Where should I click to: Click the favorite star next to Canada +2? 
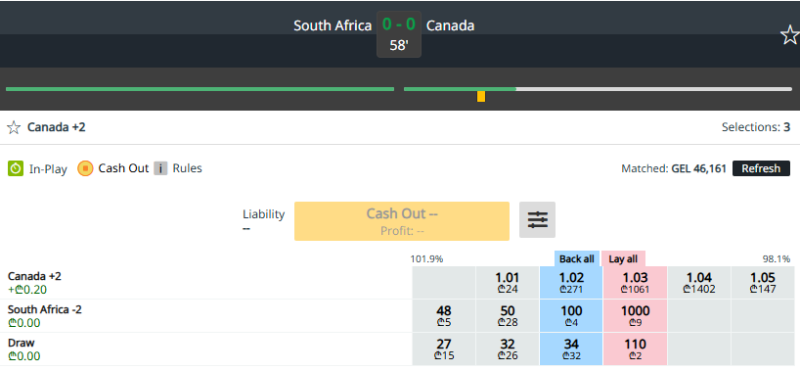[x=14, y=128]
